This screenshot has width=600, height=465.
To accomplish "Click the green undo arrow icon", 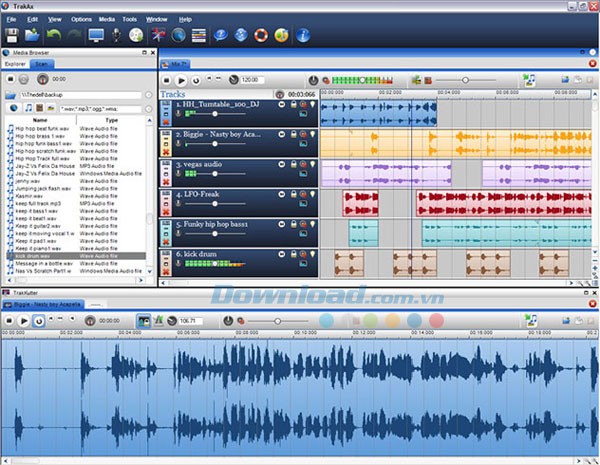I will (54, 36).
